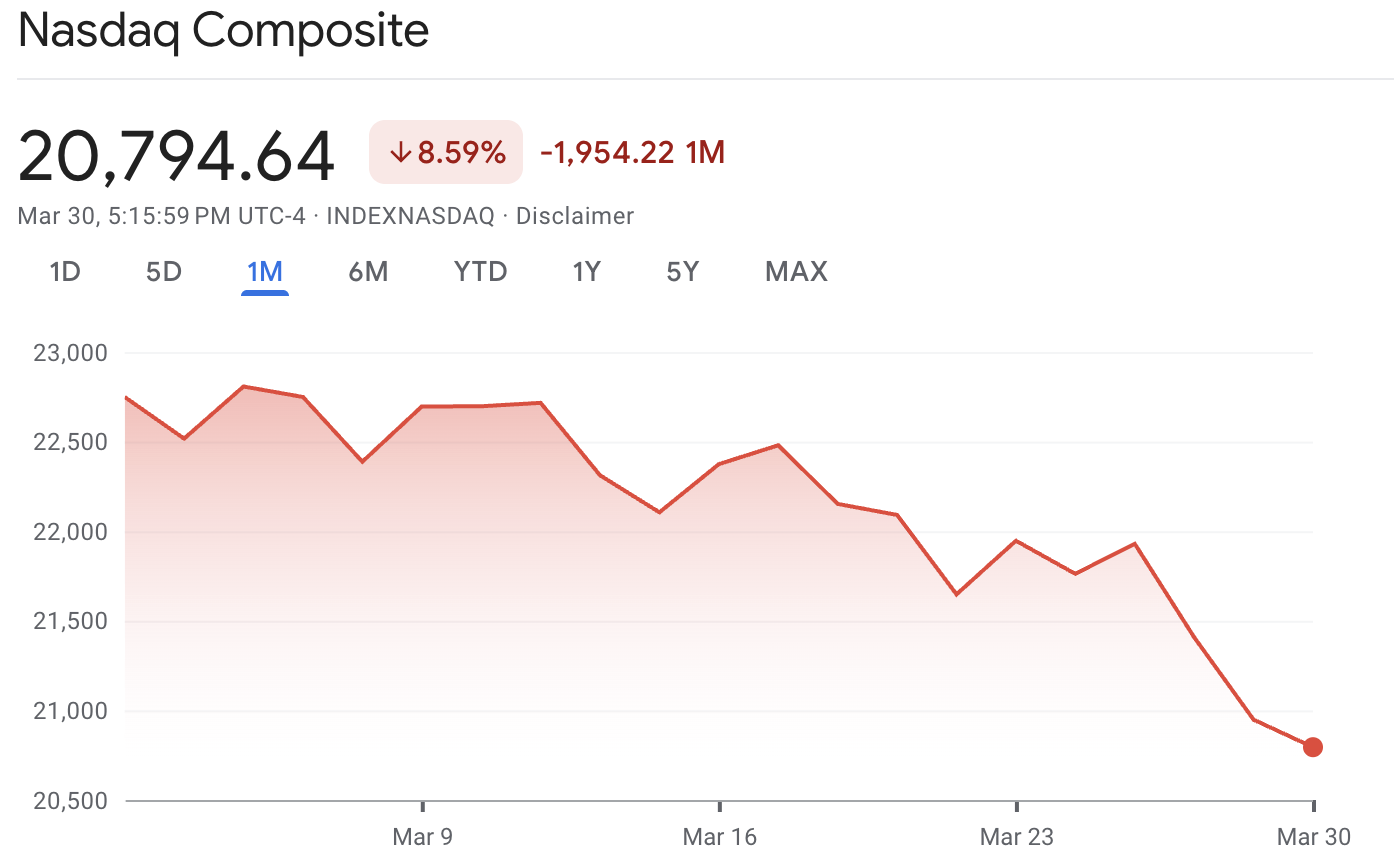
Task: Select the red endpoint dot on the chart
Action: 1312,747
